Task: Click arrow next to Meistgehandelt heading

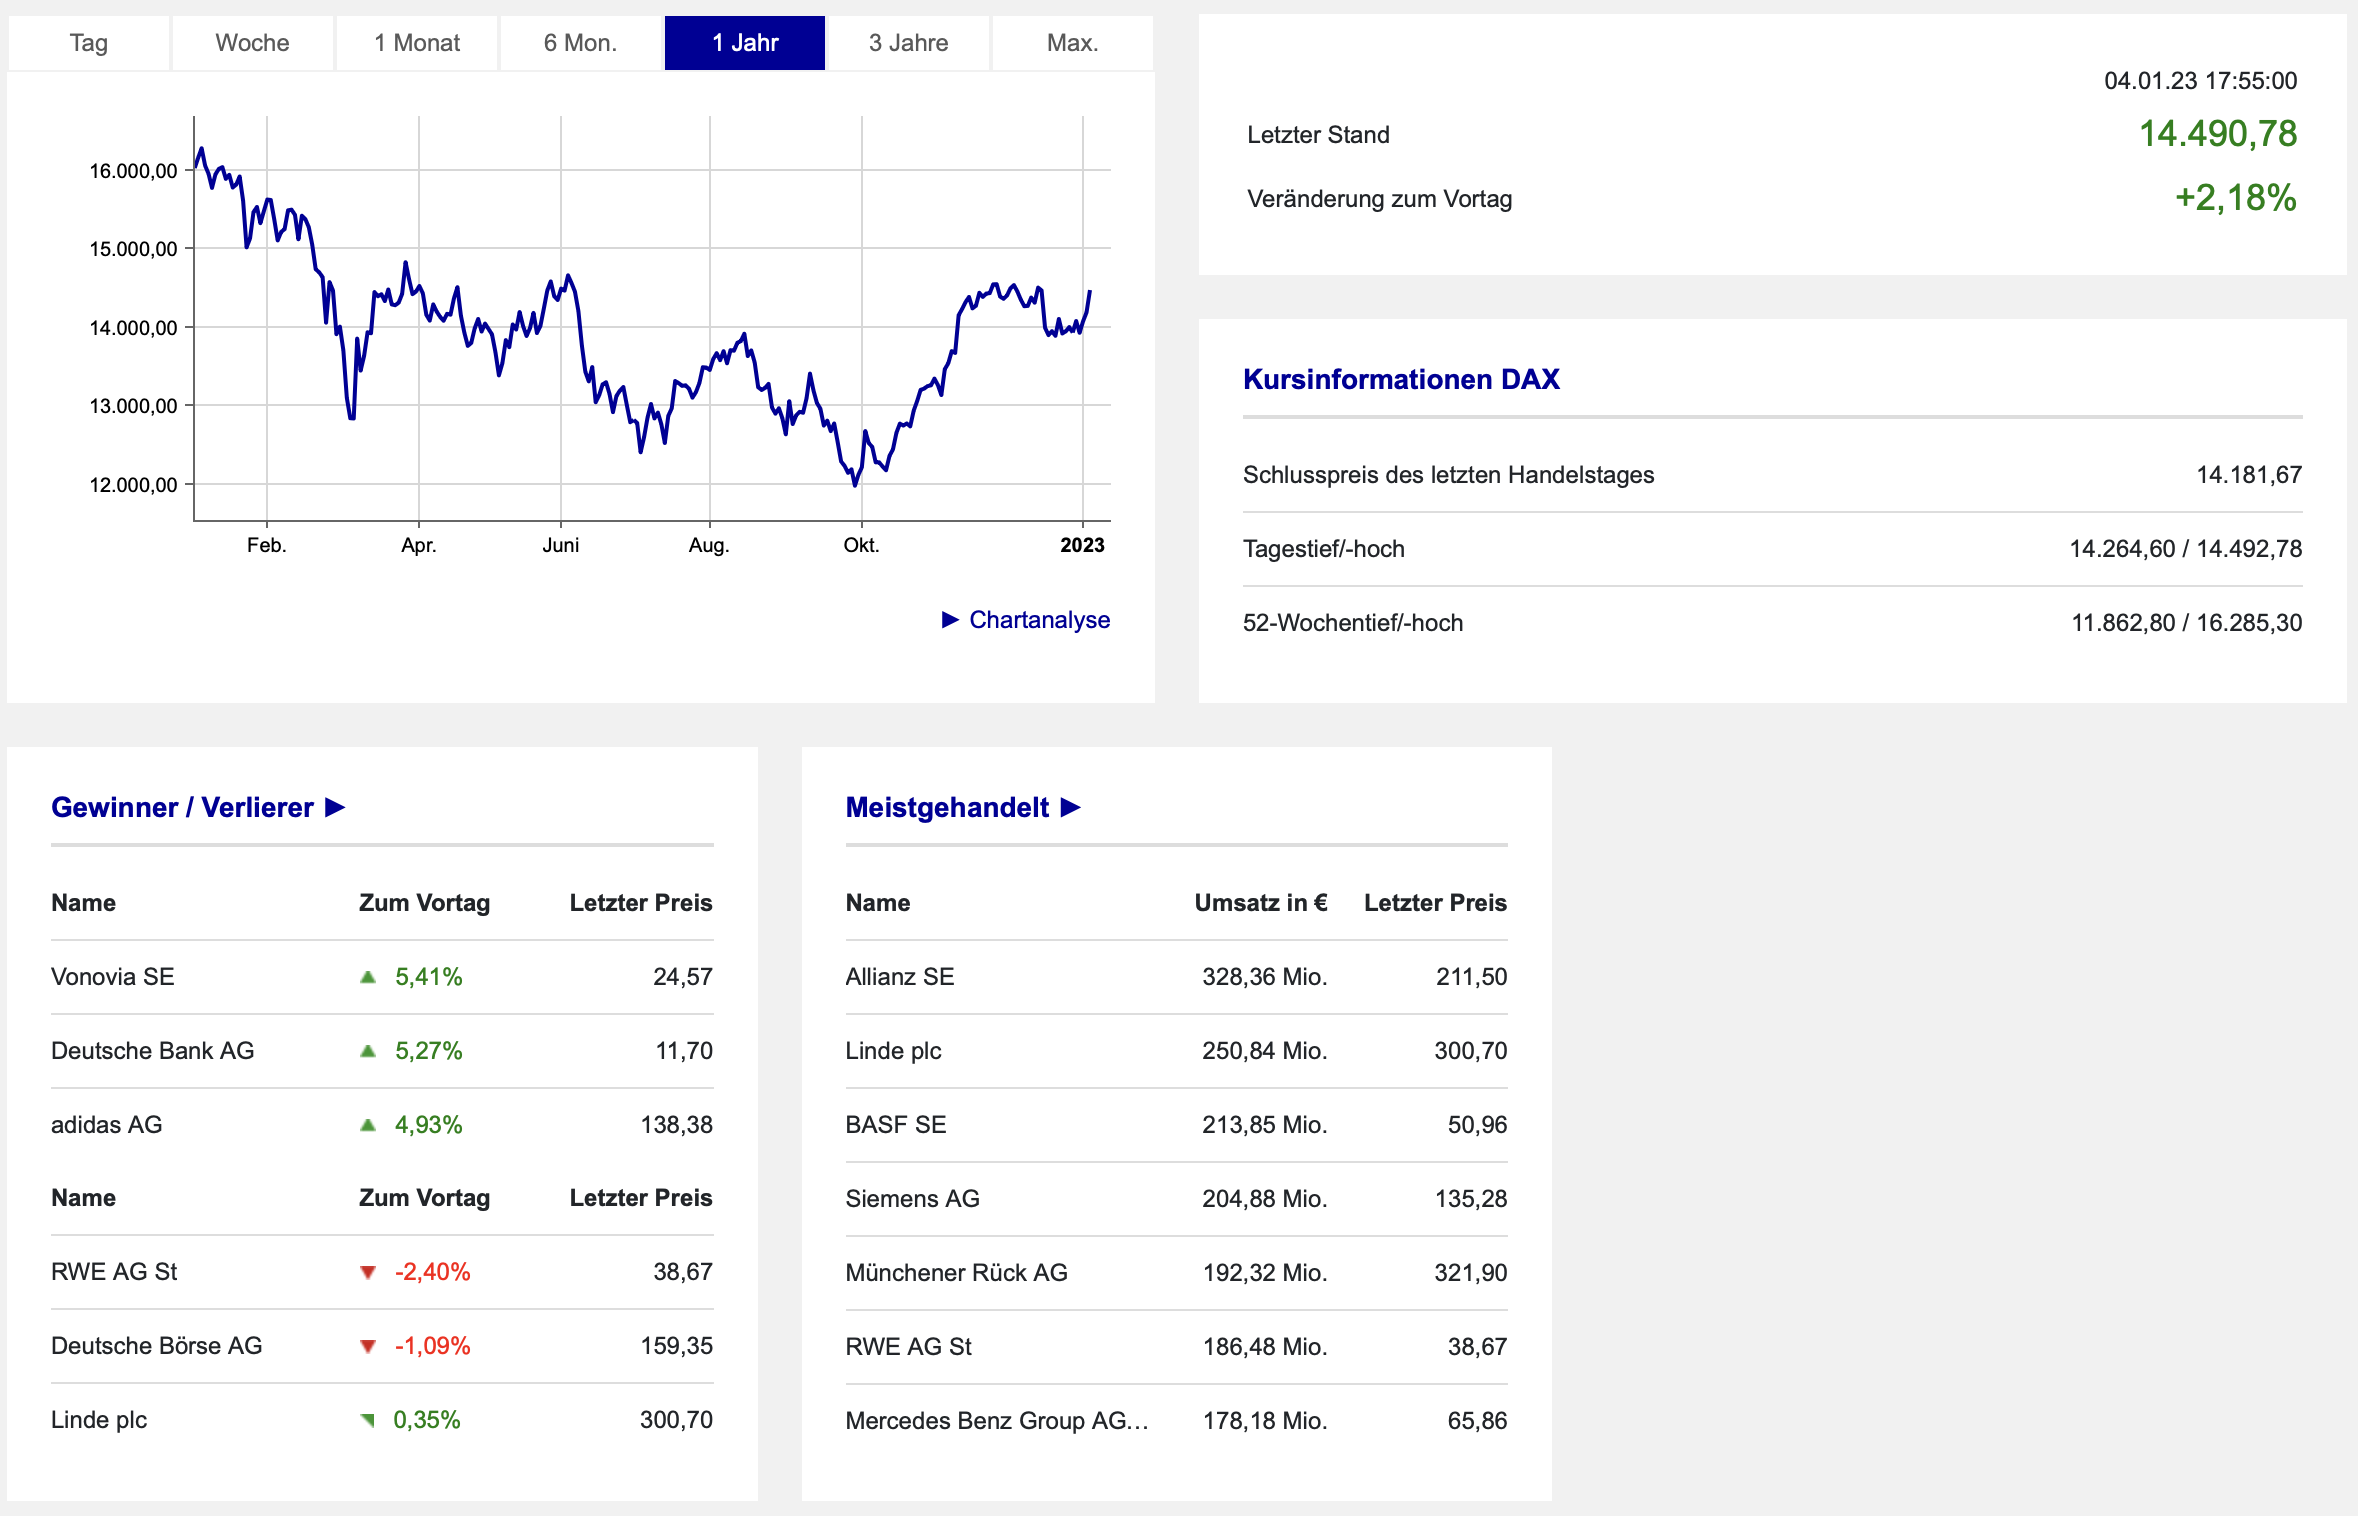Action: (x=1071, y=807)
